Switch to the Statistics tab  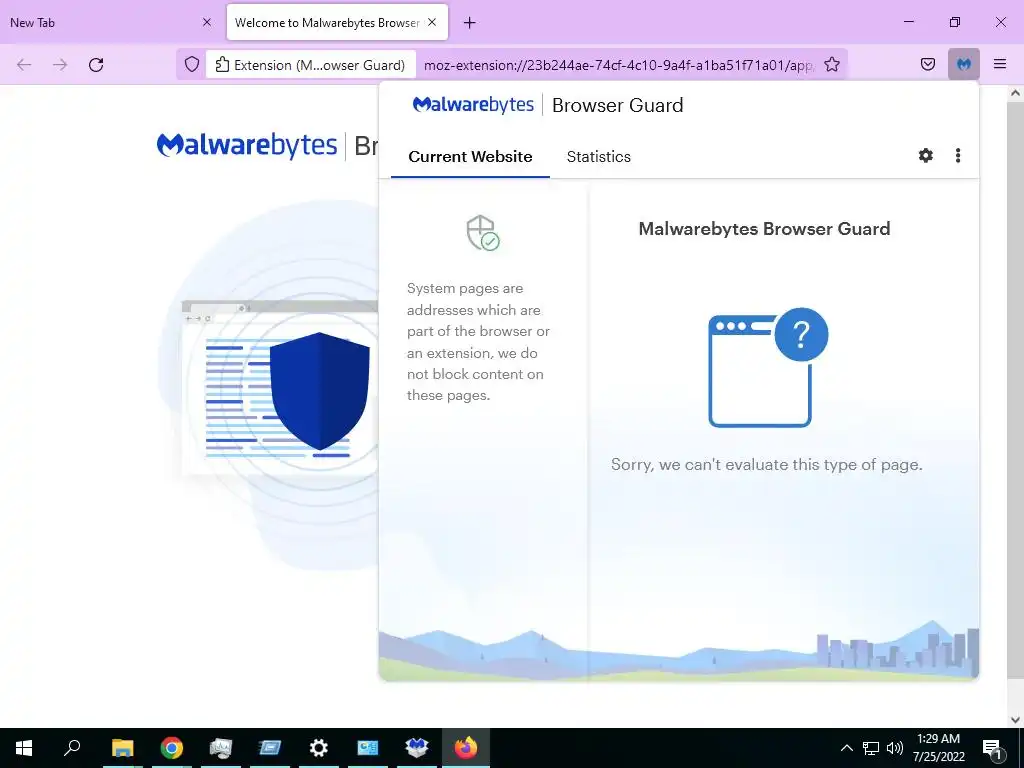click(598, 157)
